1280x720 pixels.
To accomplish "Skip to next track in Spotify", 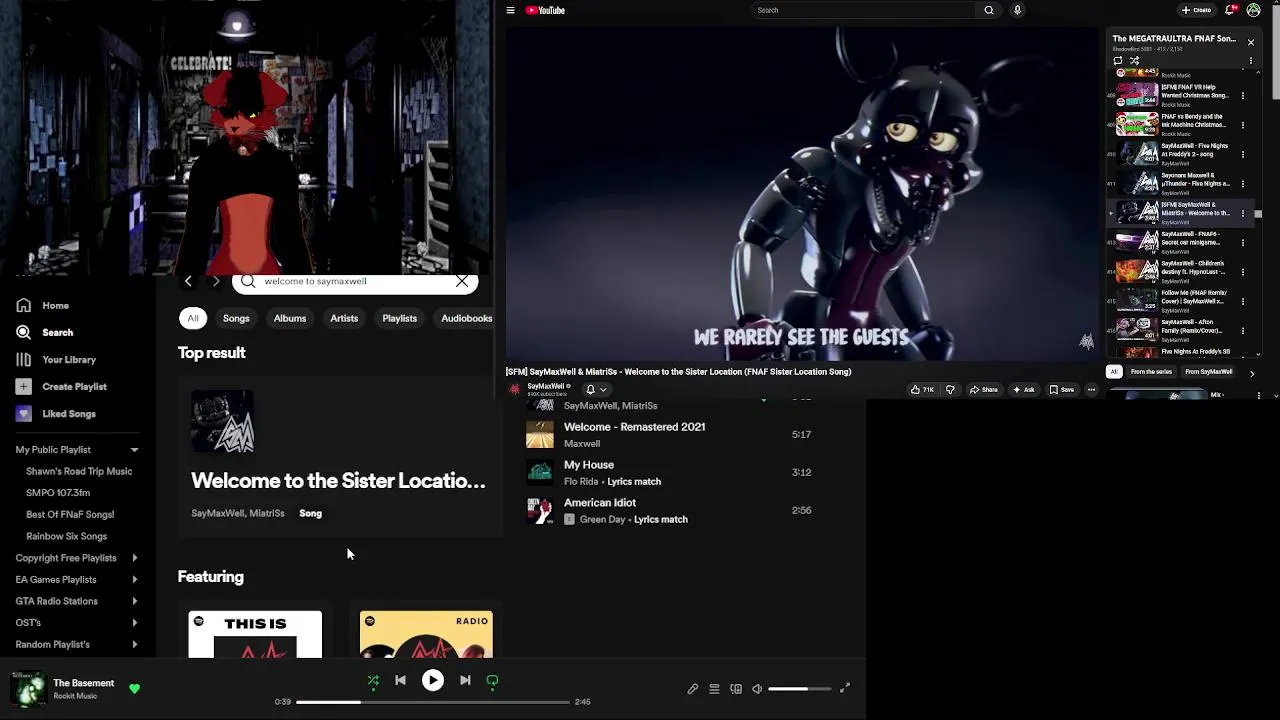I will click(x=465, y=680).
